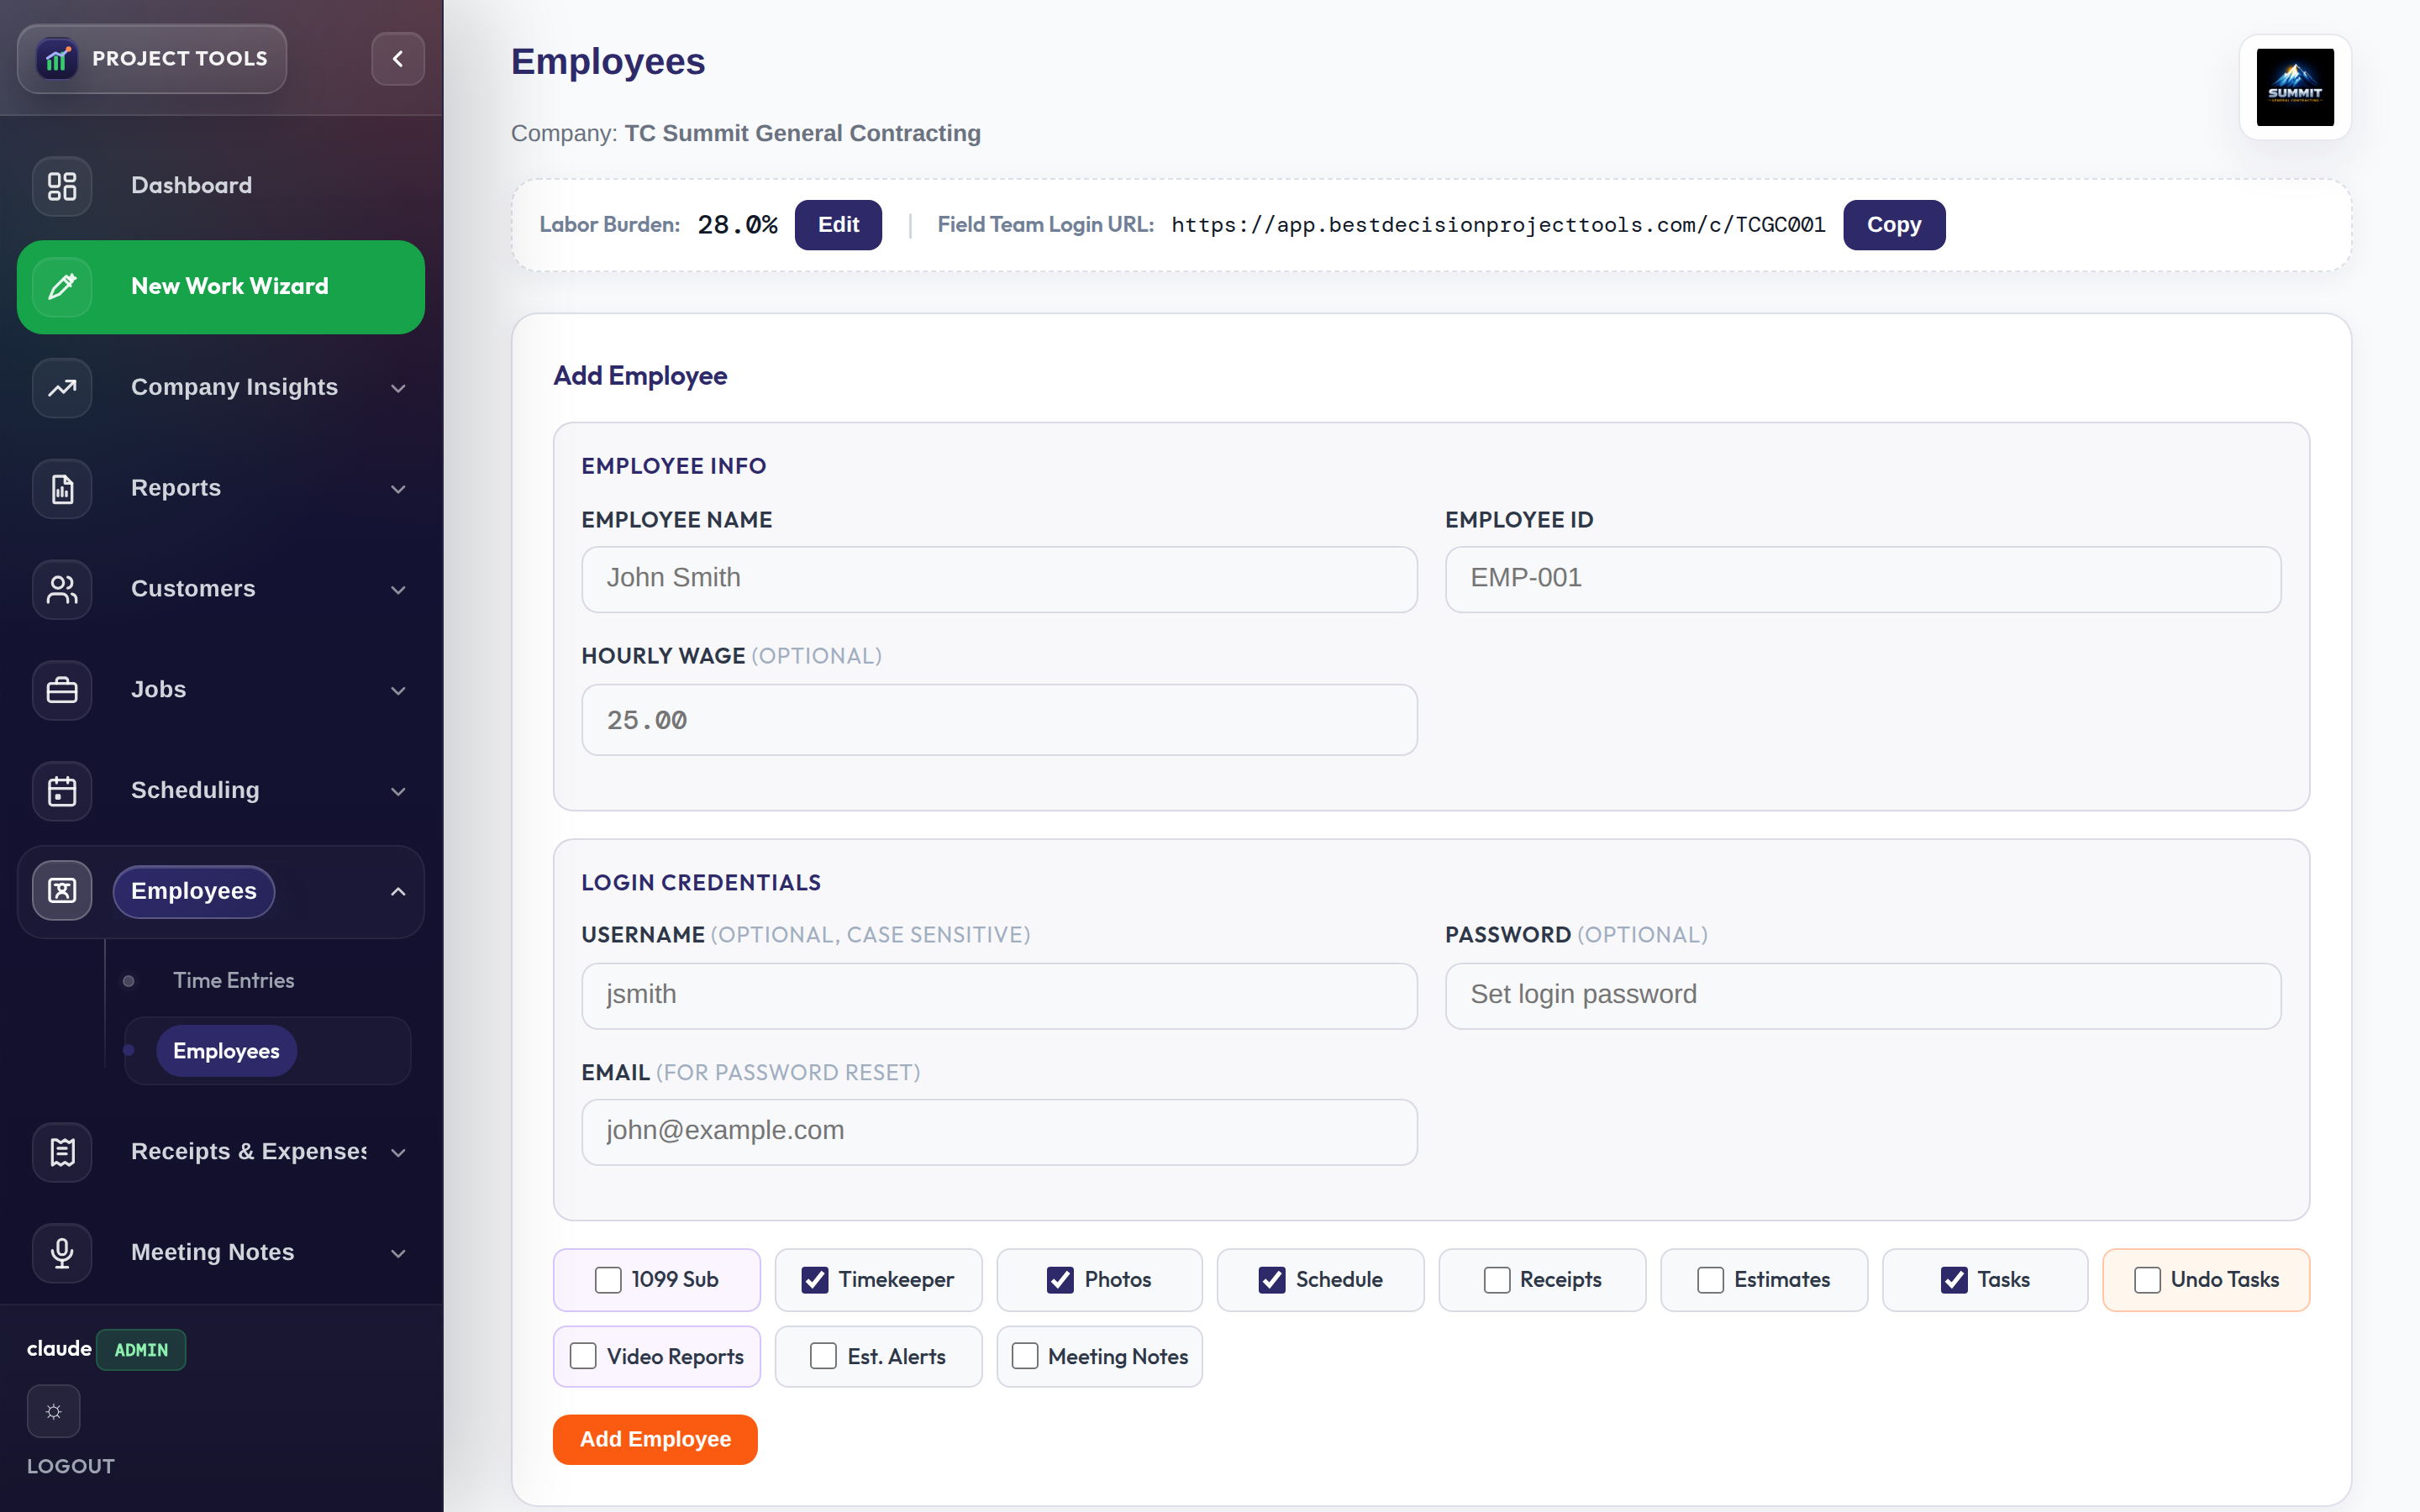Click the Dashboard grid icon
The image size is (2420, 1512).
pyautogui.click(x=62, y=186)
